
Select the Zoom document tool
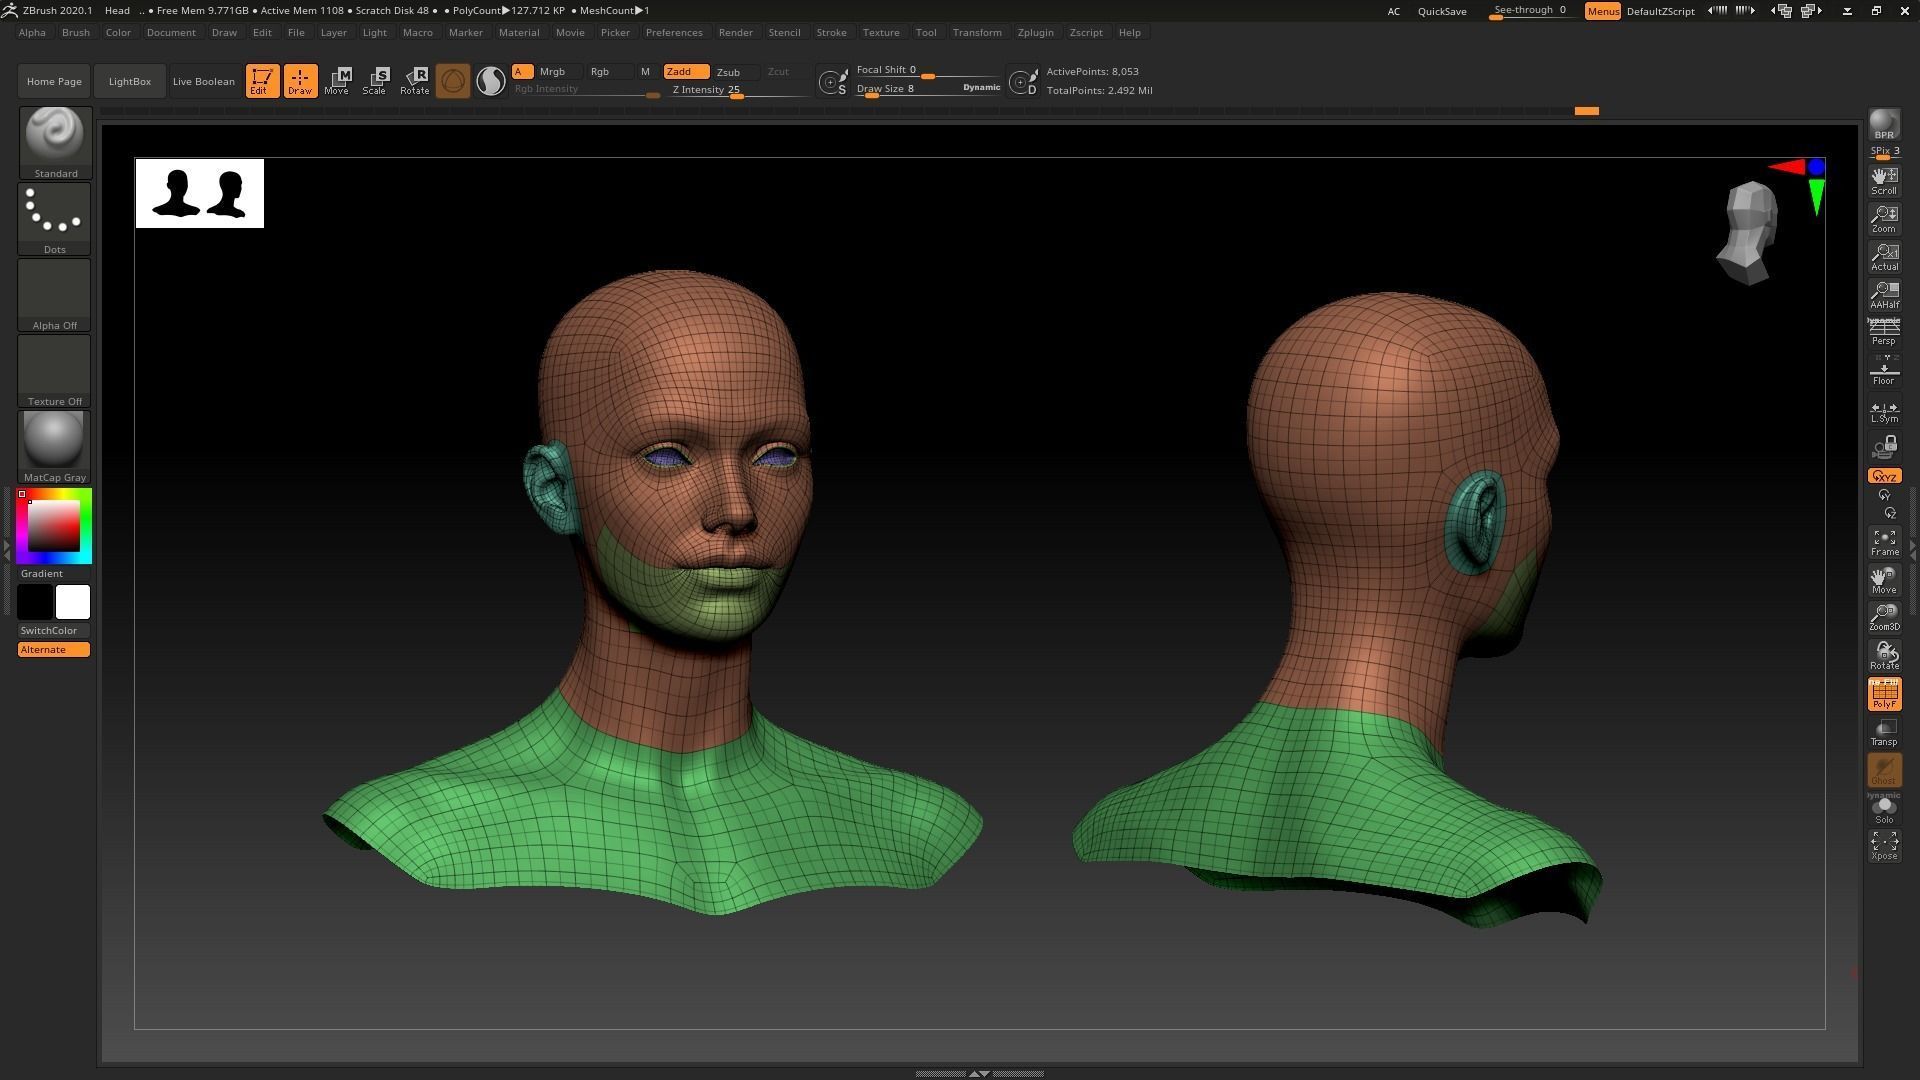1884,219
